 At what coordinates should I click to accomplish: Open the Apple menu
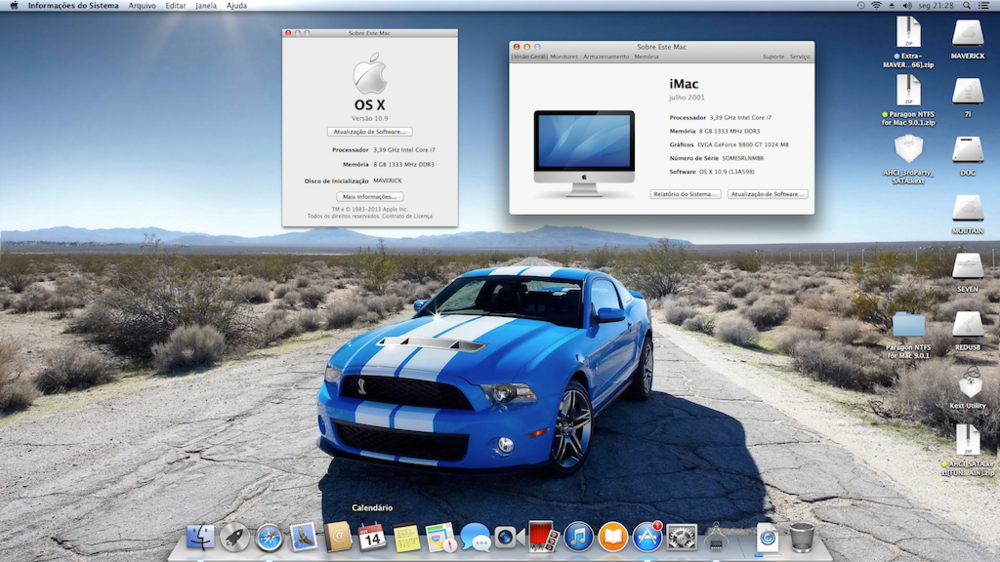pyautogui.click(x=13, y=6)
